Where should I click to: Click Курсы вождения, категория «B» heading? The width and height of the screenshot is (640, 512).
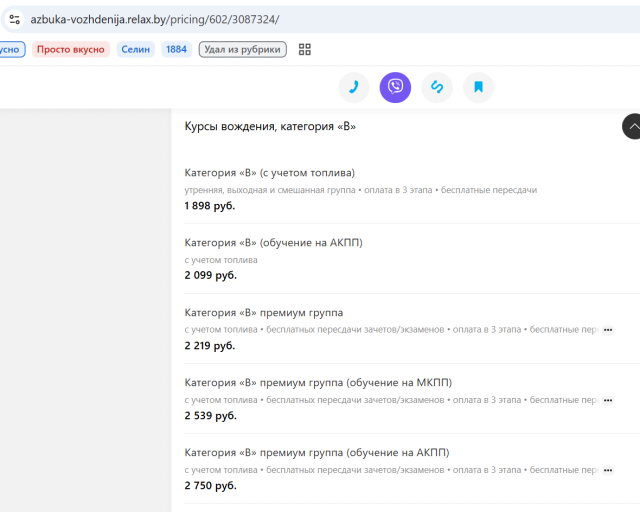pyautogui.click(x=270, y=126)
